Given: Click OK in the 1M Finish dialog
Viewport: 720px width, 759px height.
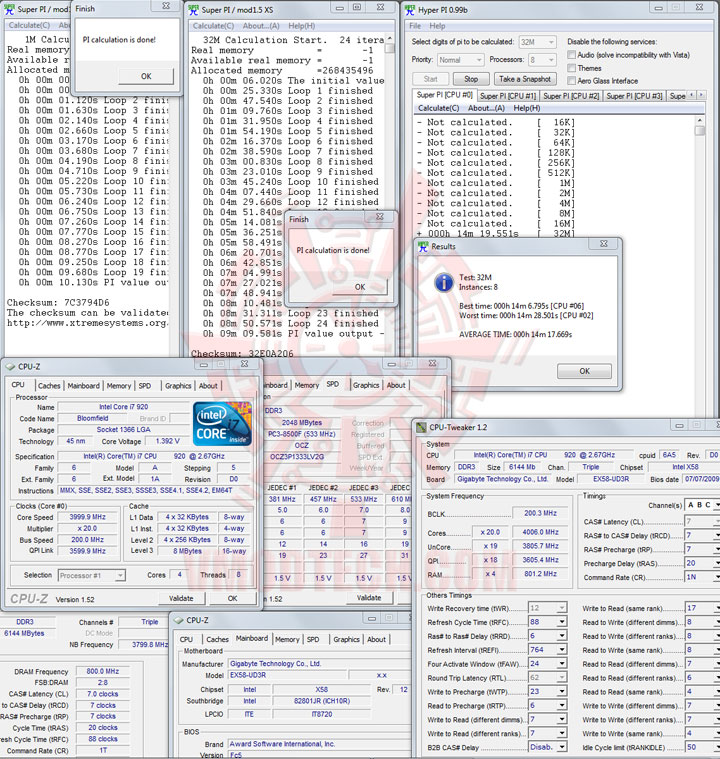Looking at the screenshot, I should point(146,76).
